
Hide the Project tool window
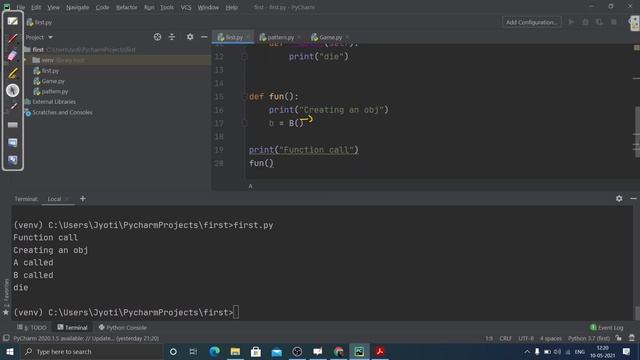click(204, 37)
